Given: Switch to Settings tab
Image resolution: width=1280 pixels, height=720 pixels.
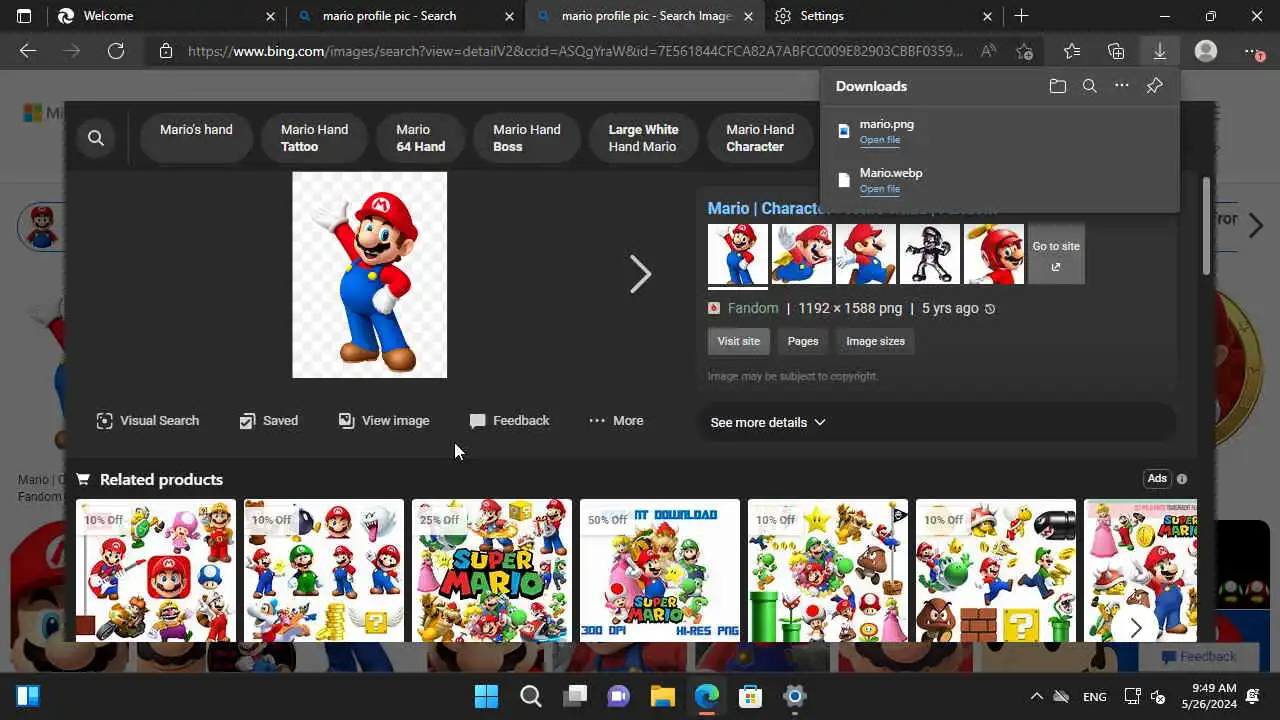Looking at the screenshot, I should click(883, 16).
